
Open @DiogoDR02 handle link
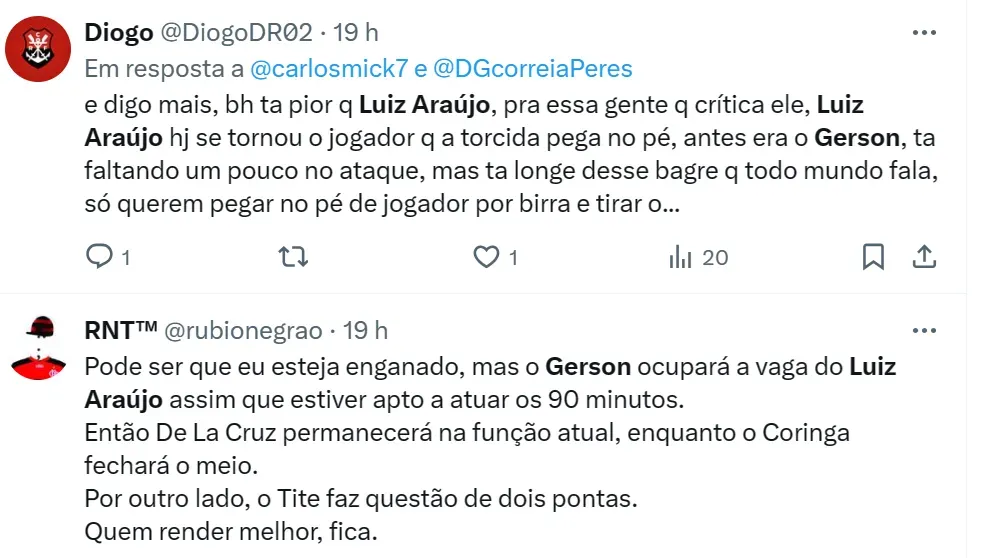[236, 33]
